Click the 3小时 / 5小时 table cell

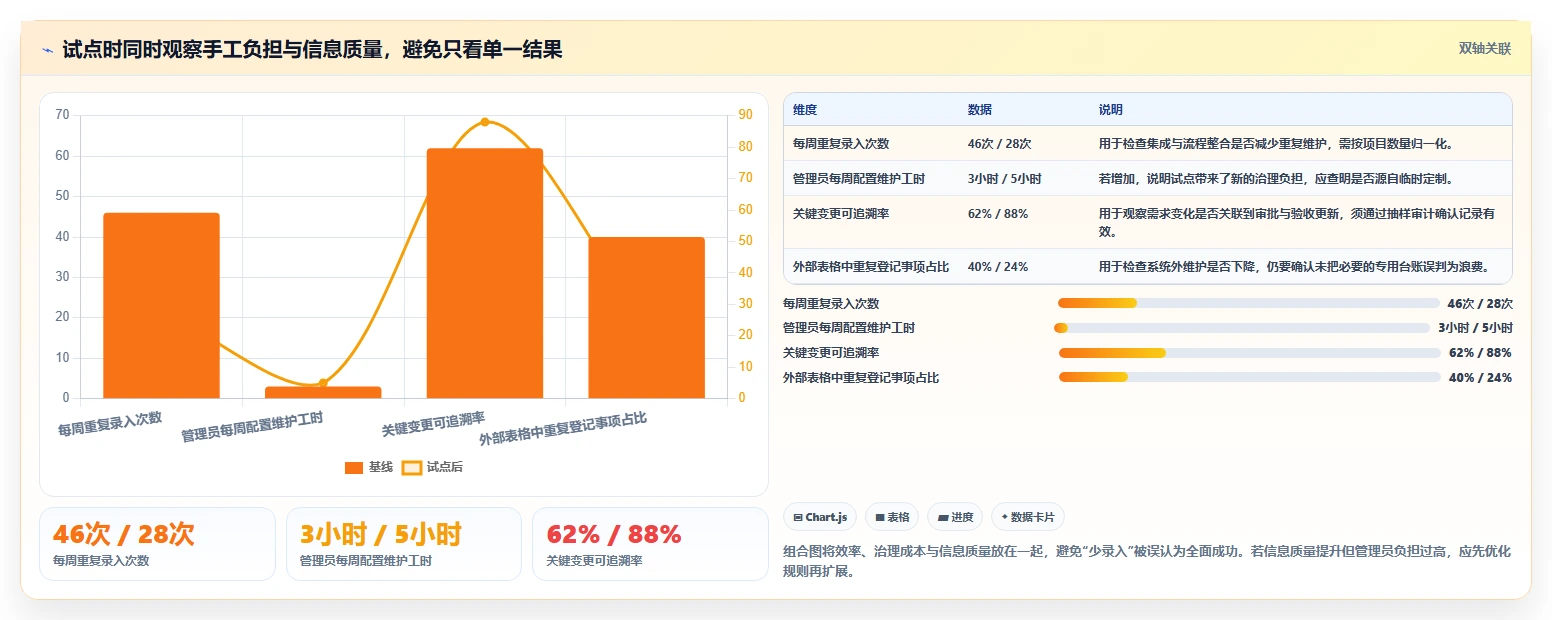pos(1005,179)
